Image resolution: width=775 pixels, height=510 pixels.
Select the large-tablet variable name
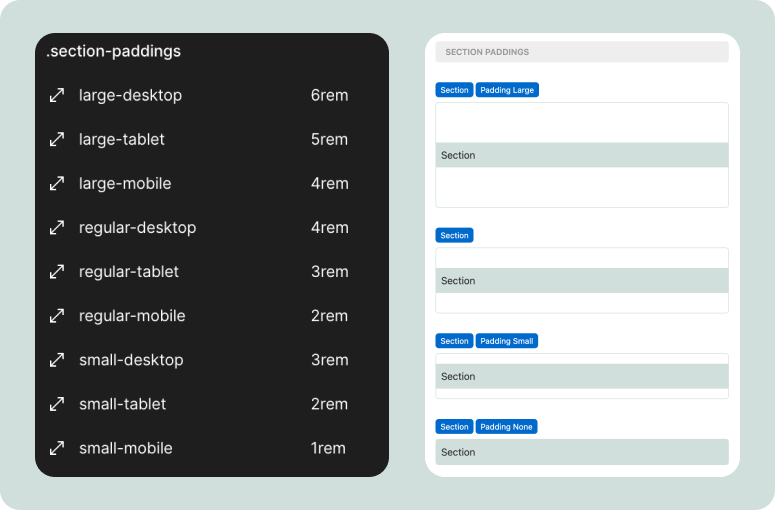[122, 139]
